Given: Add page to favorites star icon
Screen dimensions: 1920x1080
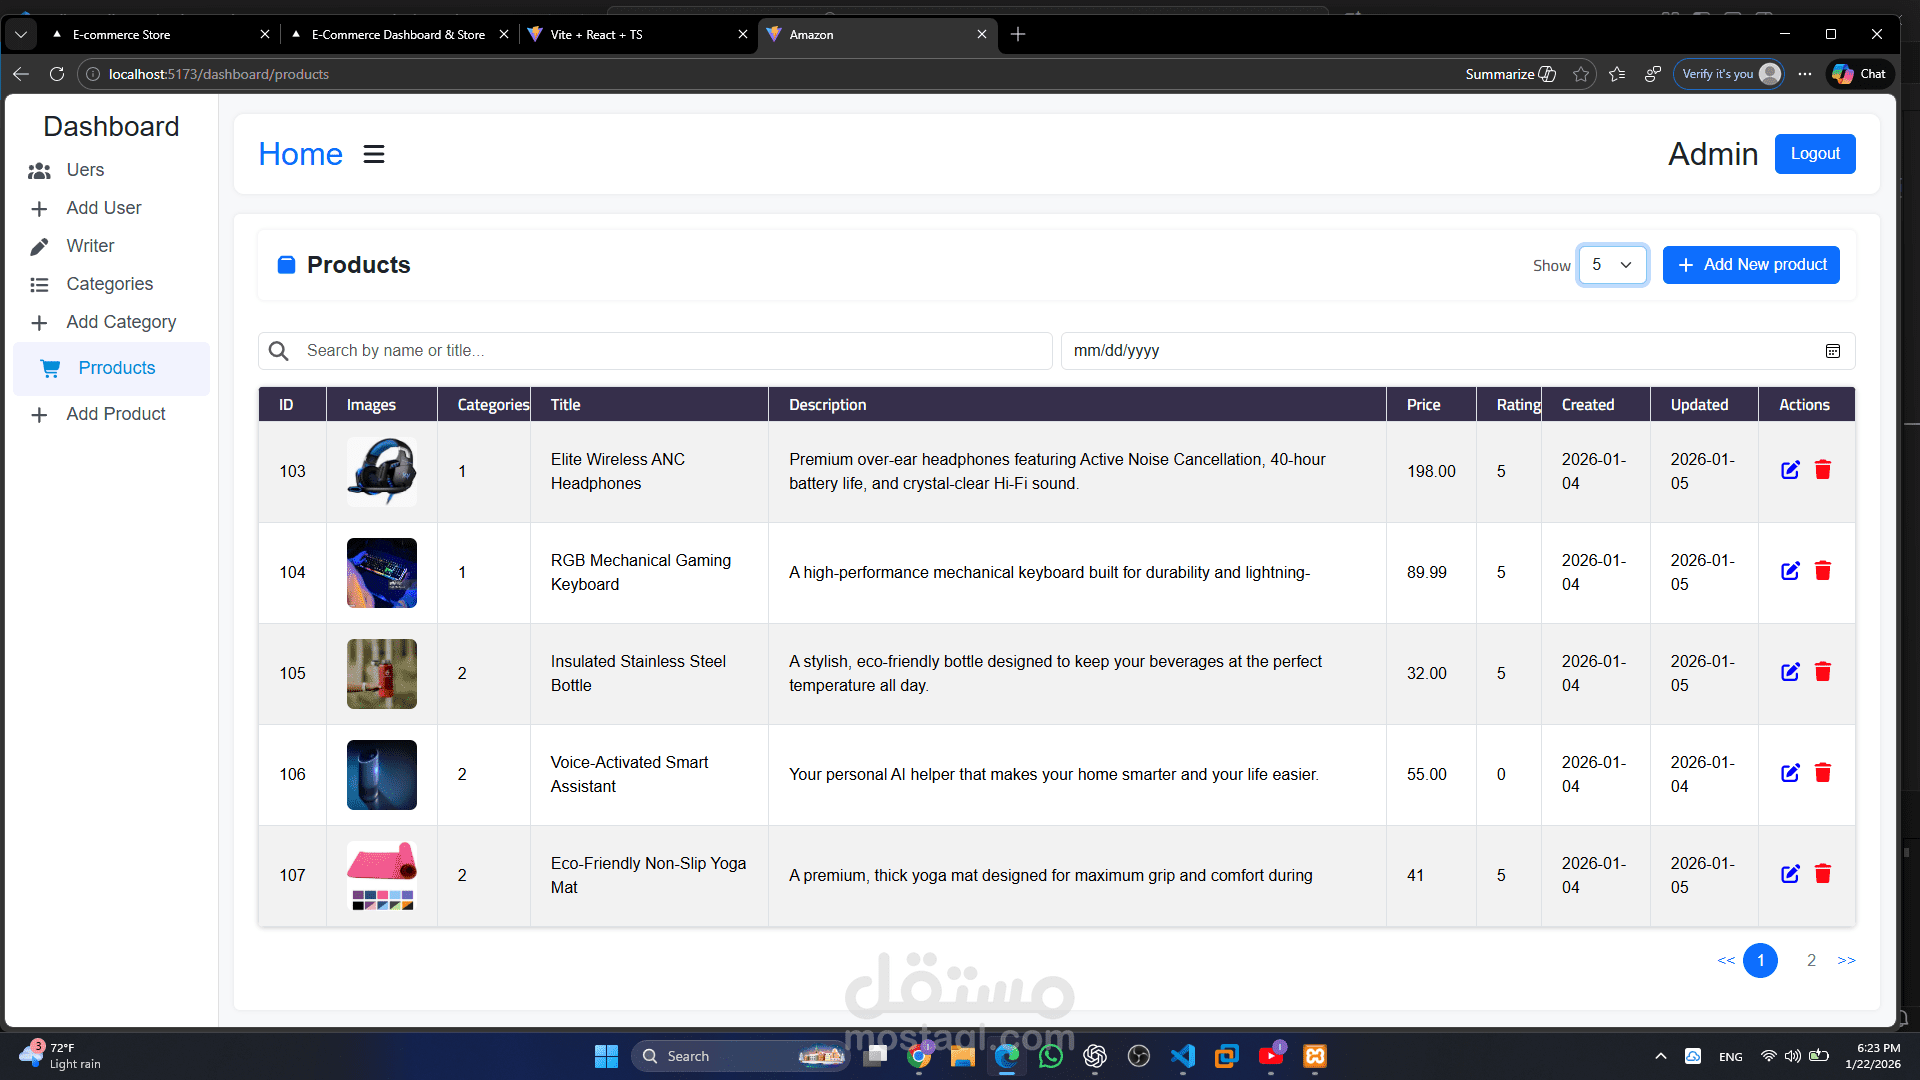Looking at the screenshot, I should click(x=1581, y=74).
